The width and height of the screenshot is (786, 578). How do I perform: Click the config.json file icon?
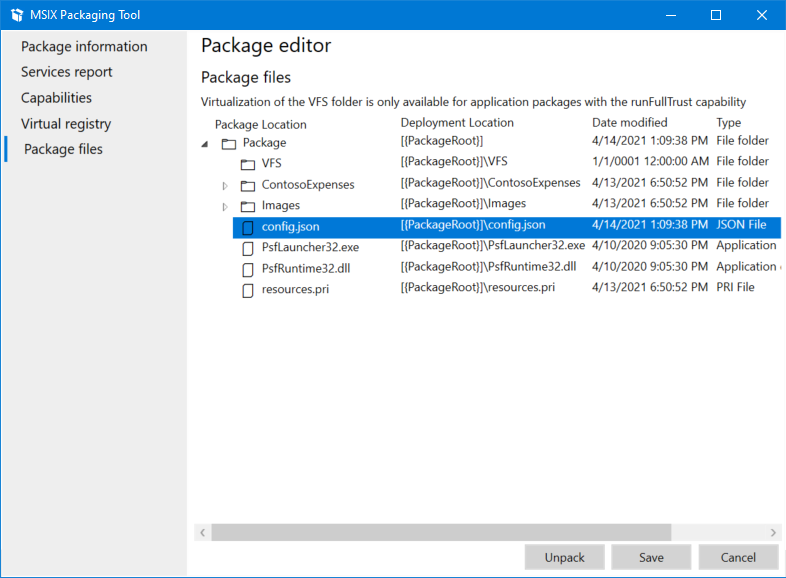[248, 228]
